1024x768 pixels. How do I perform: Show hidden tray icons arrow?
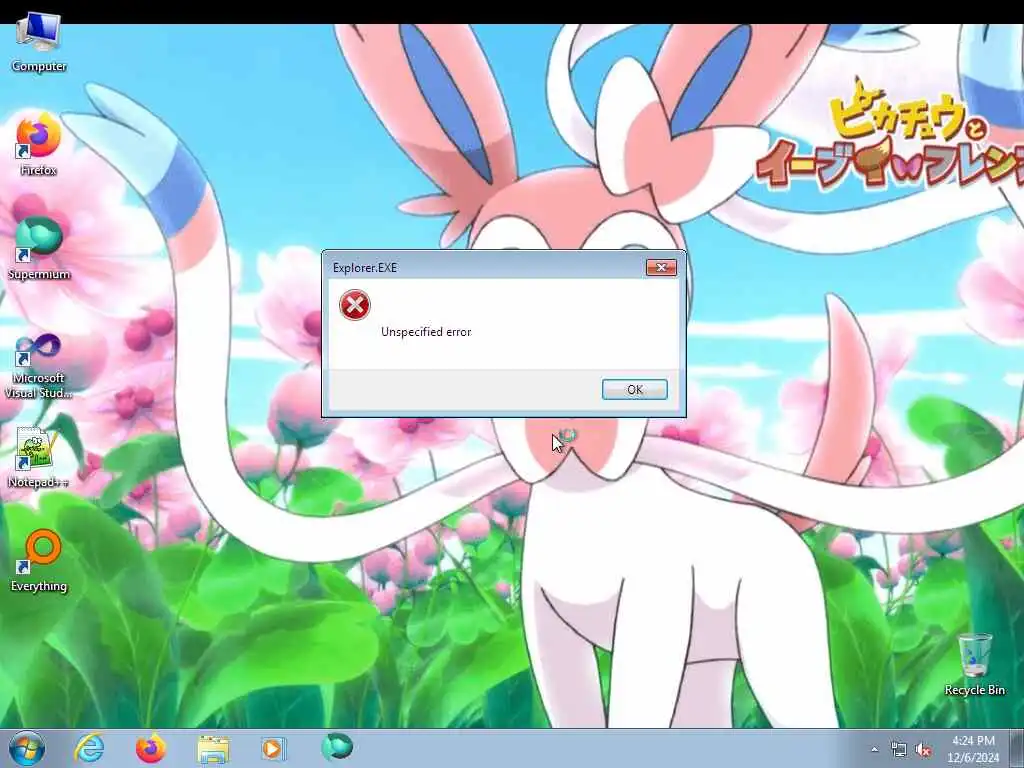click(874, 750)
